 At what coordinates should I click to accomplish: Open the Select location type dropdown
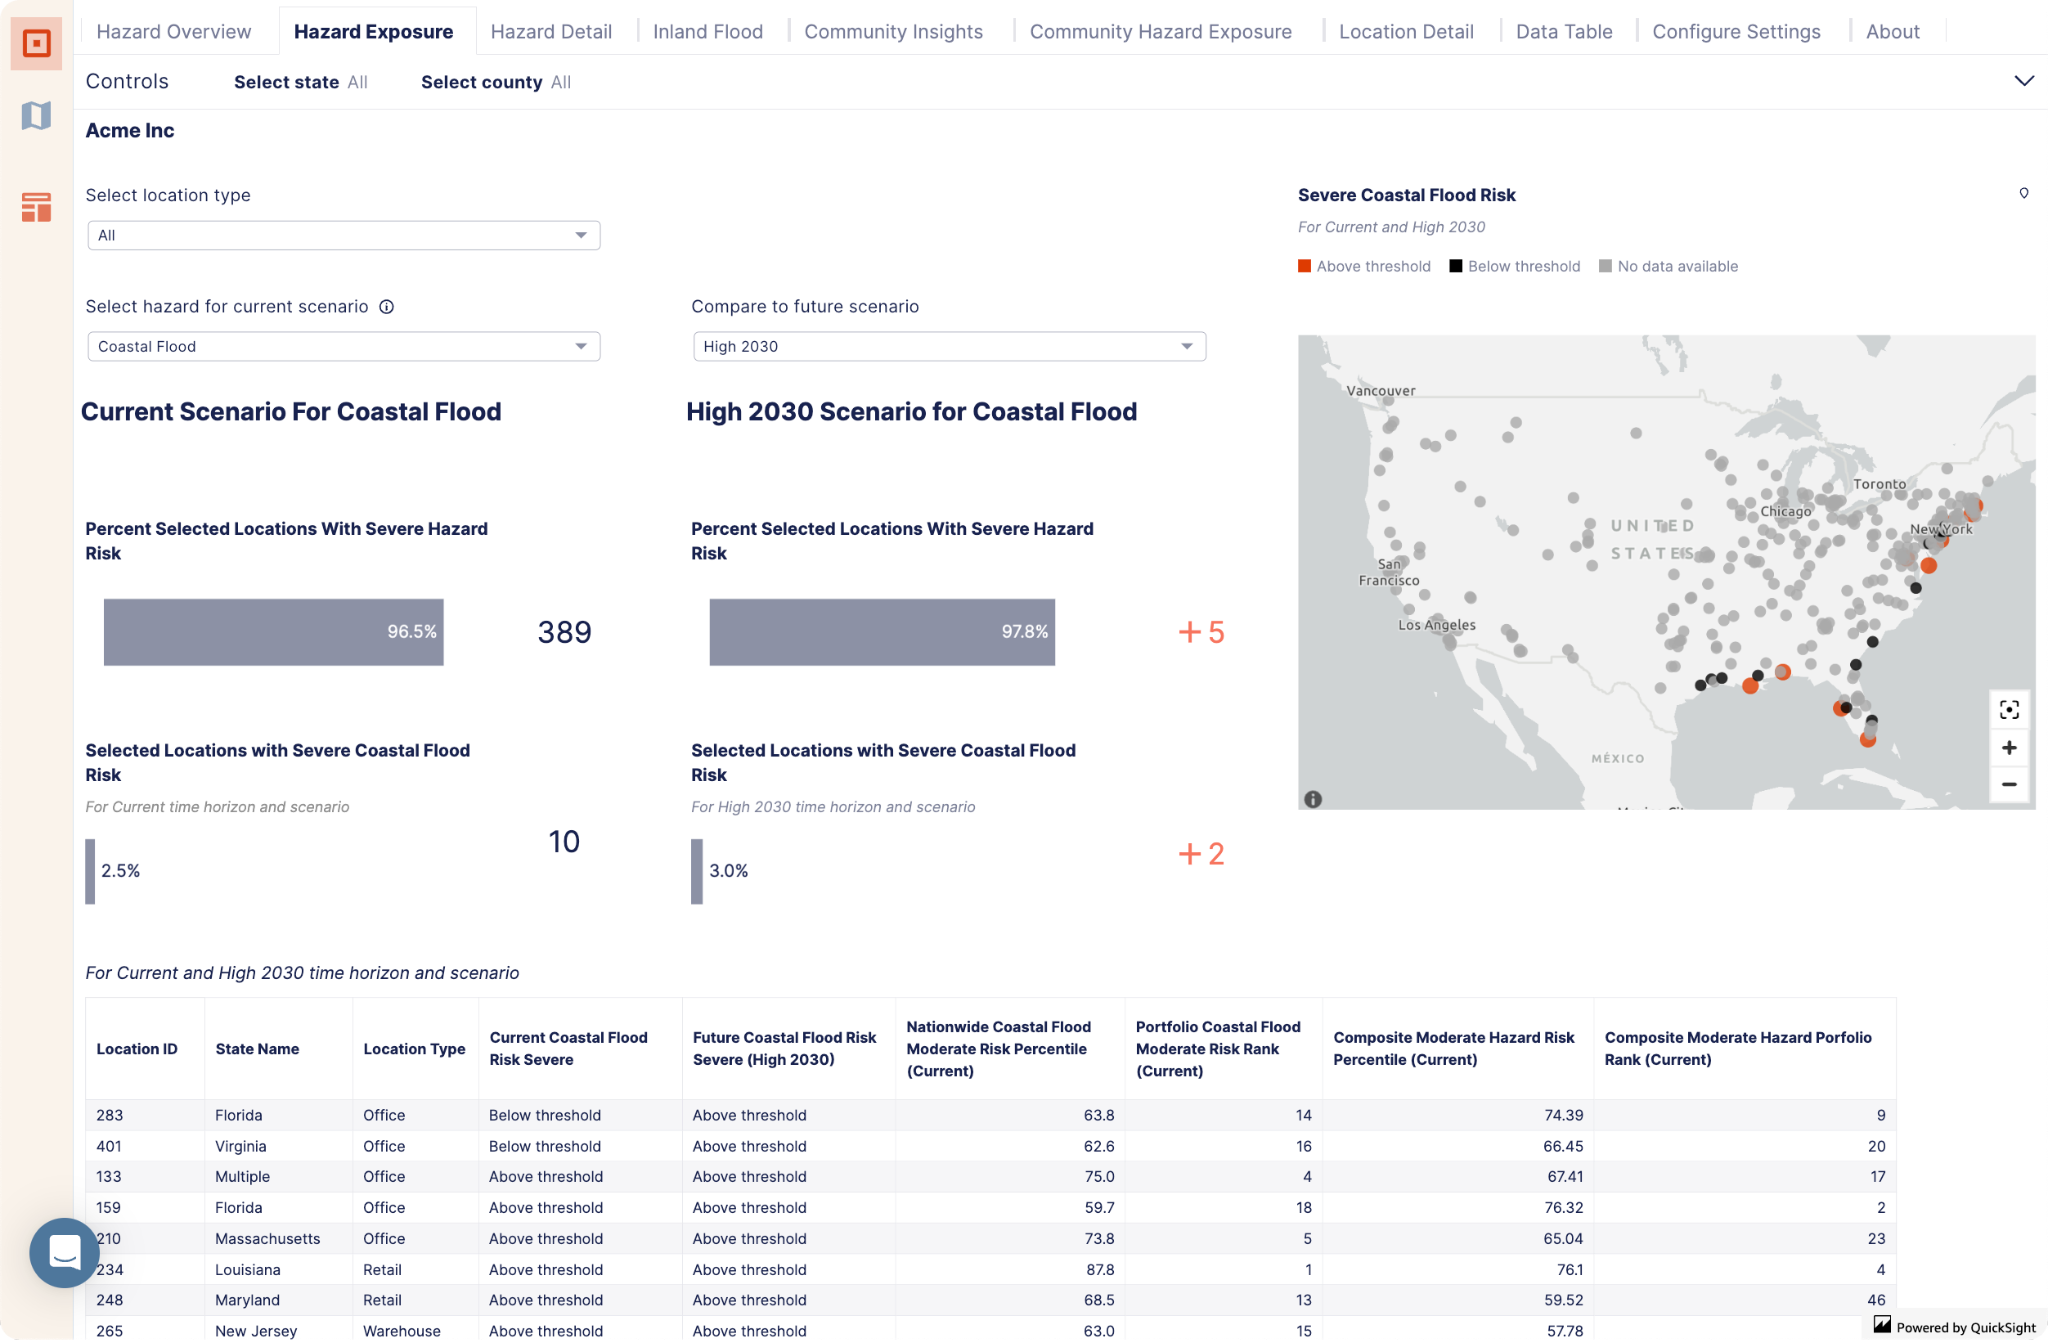pos(343,235)
